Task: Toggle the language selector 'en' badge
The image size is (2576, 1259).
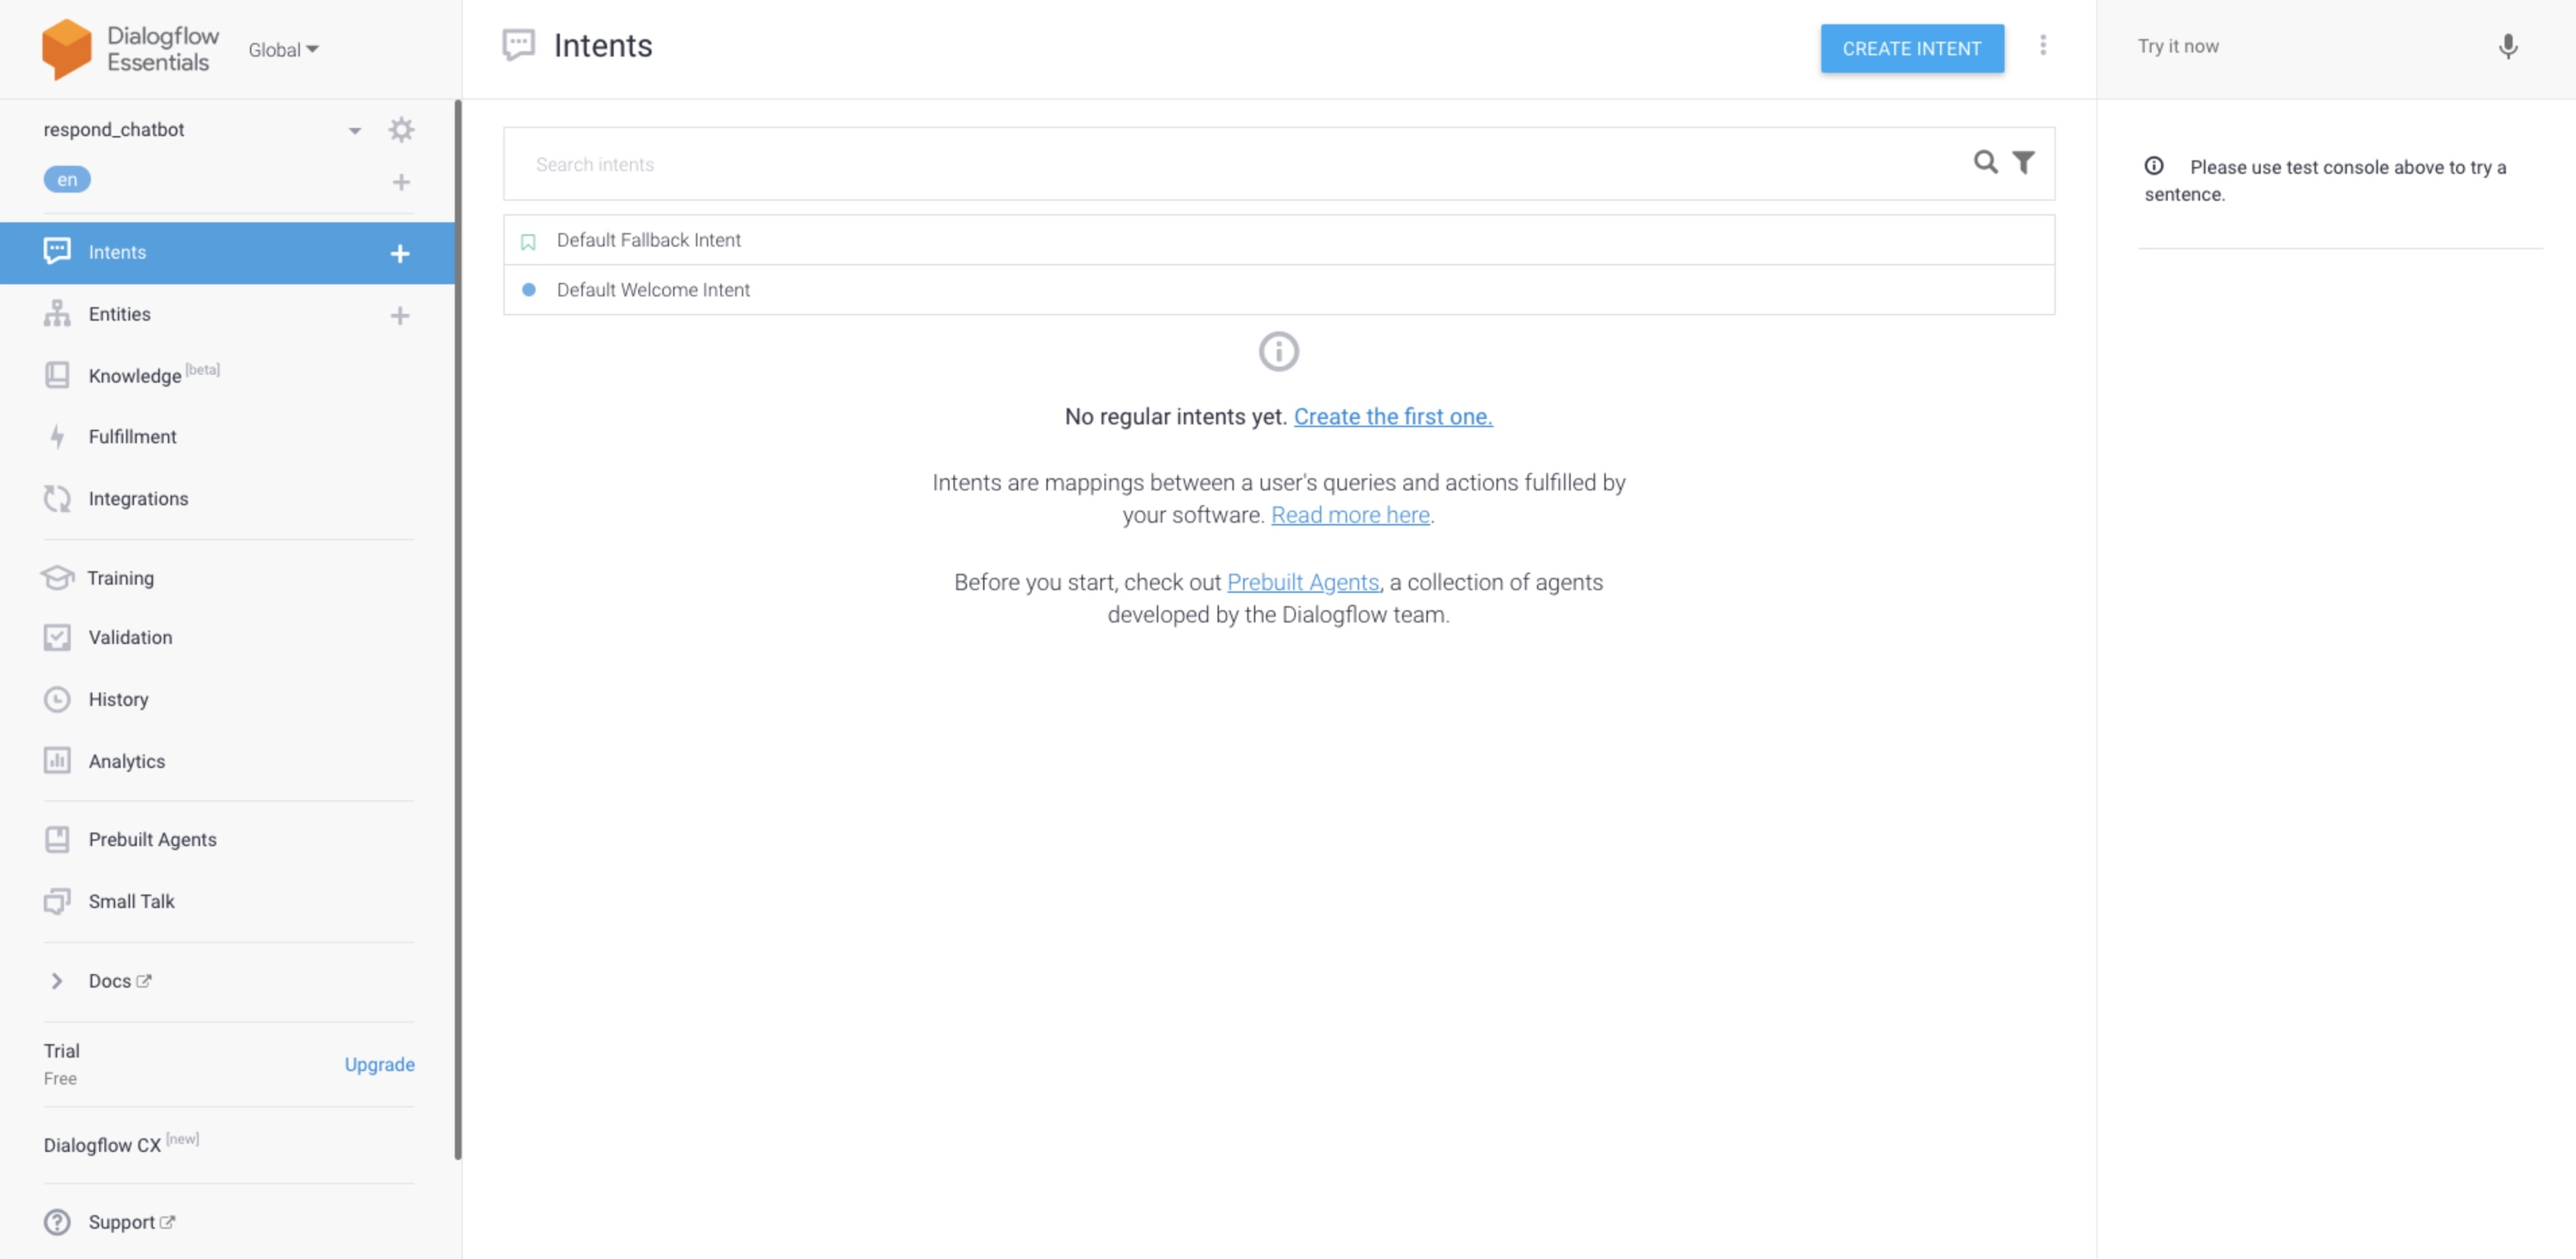Action: tap(66, 179)
